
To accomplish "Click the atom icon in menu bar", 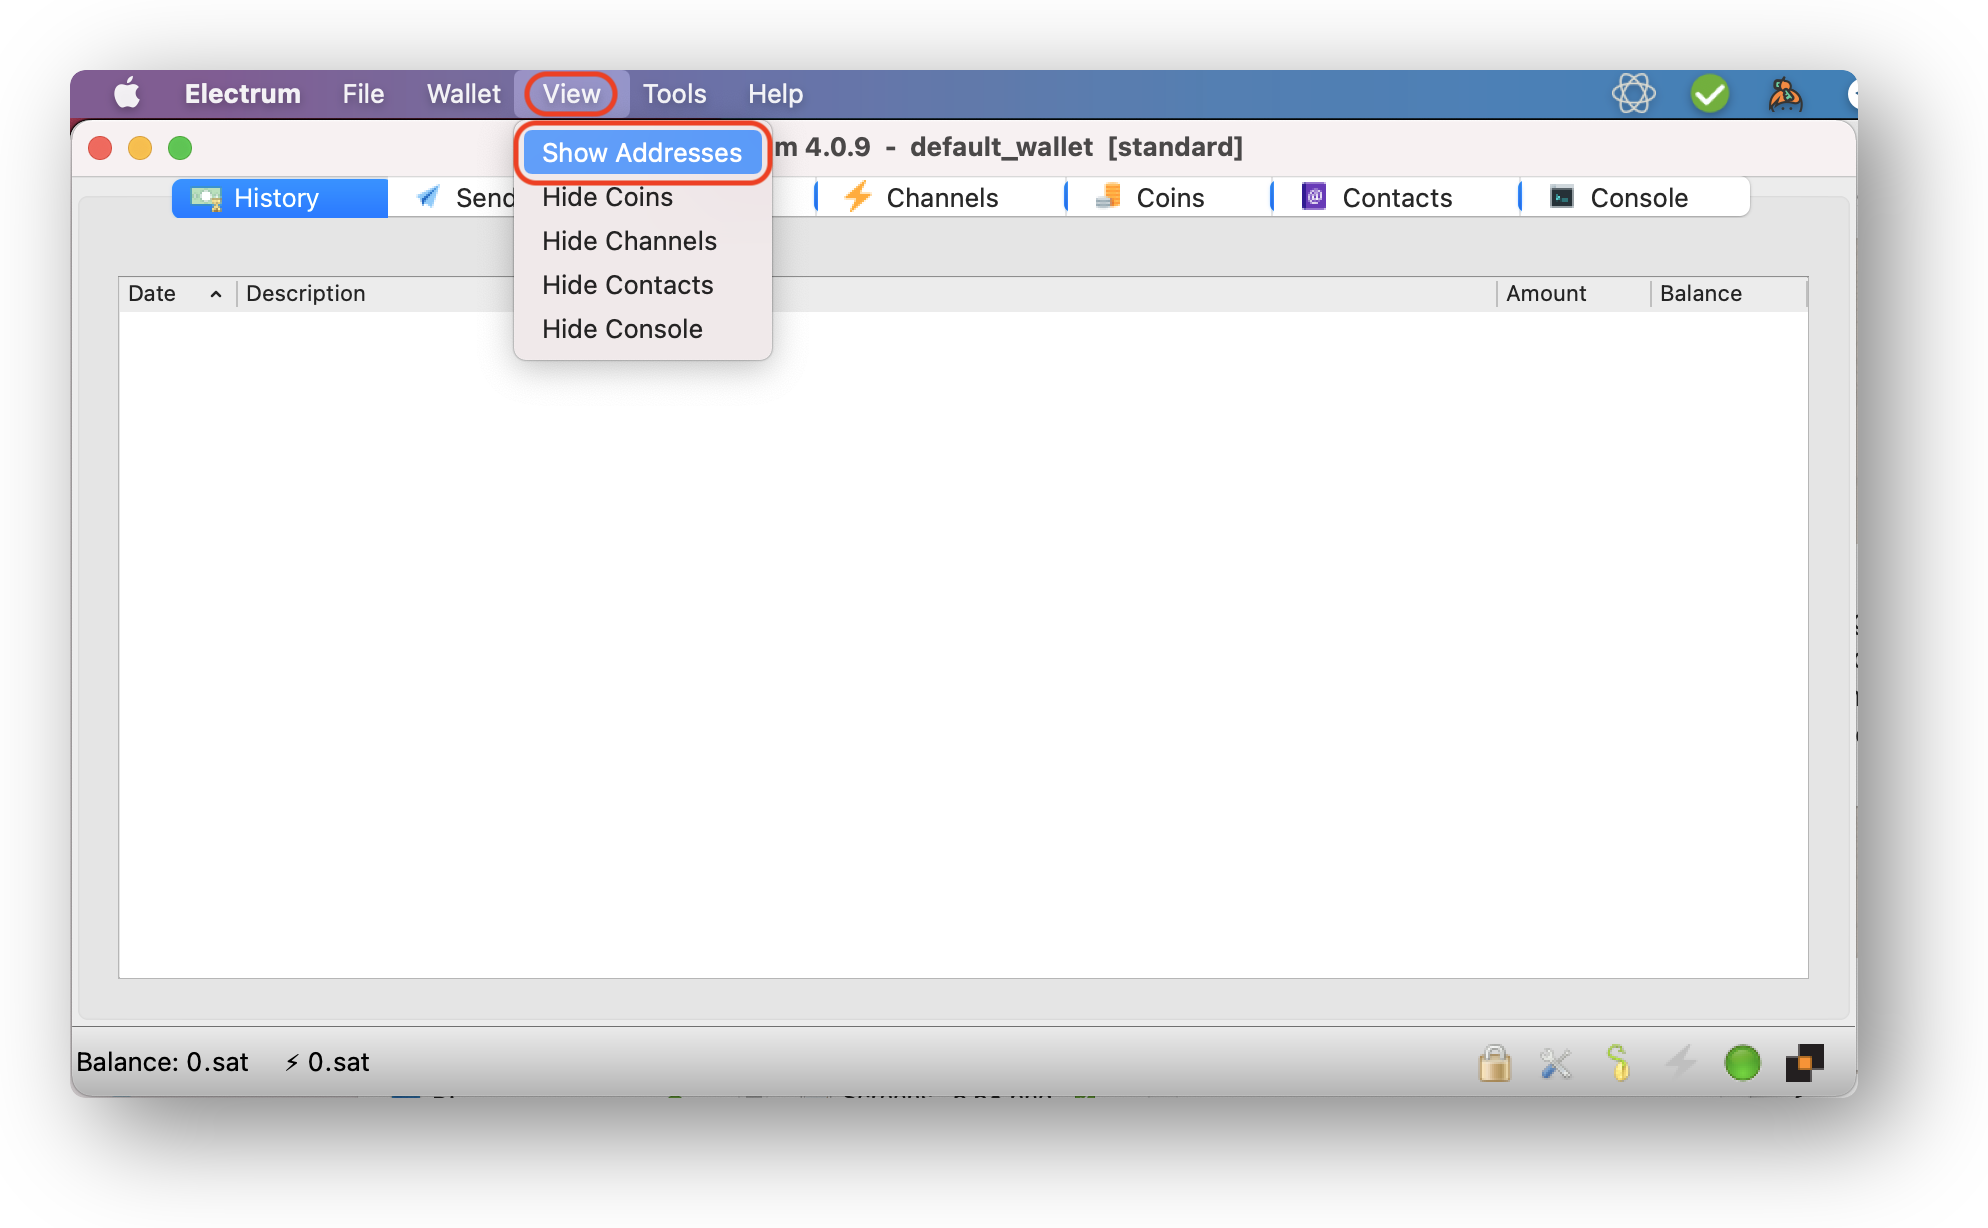I will pos(1634,94).
